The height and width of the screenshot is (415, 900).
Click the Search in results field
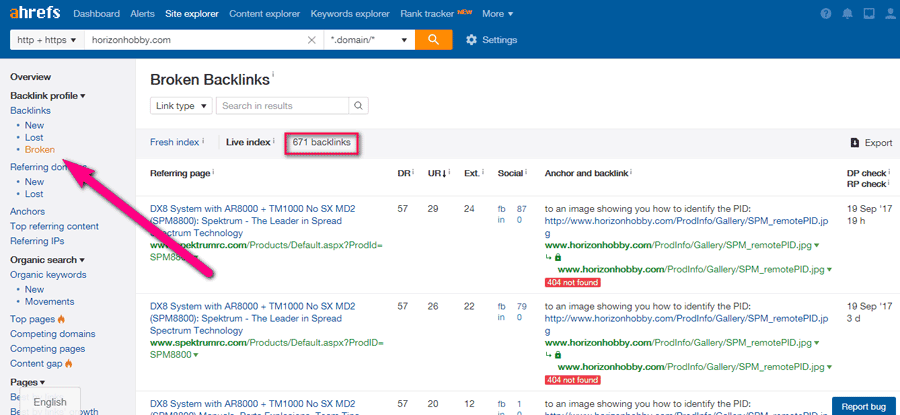282,106
